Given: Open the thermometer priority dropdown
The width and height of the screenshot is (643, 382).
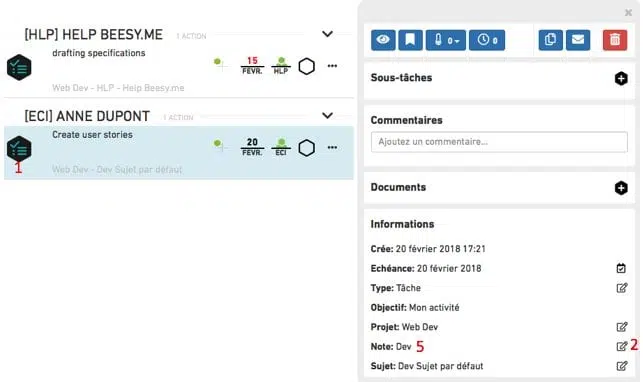Looking at the screenshot, I should click(x=445, y=40).
